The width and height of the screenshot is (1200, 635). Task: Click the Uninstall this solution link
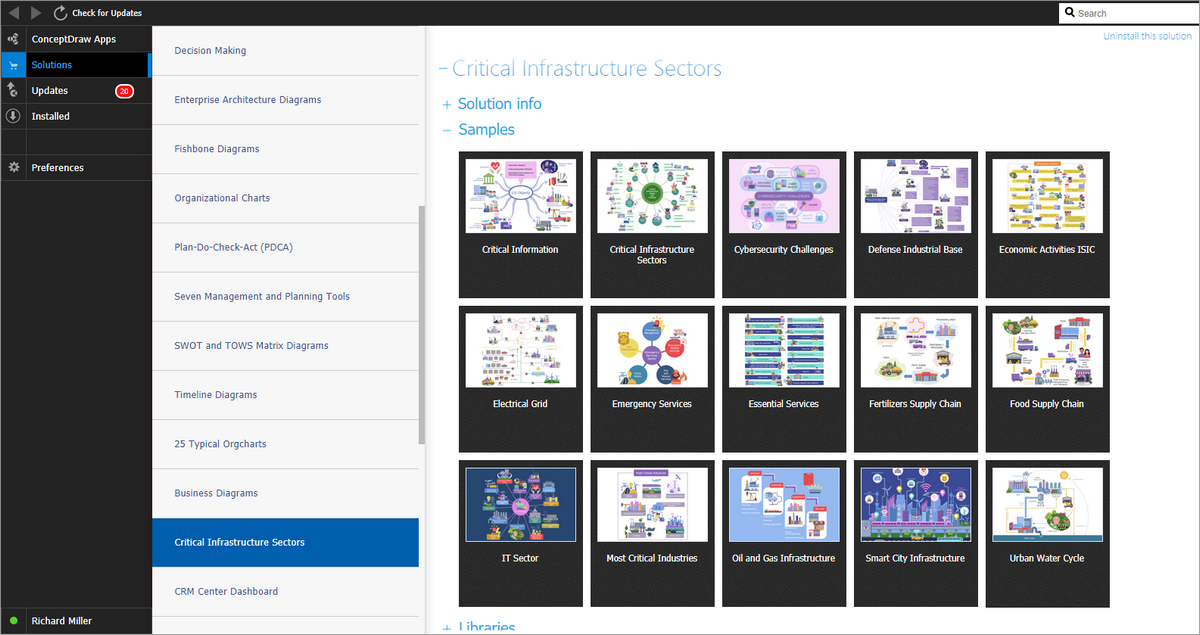point(1147,36)
